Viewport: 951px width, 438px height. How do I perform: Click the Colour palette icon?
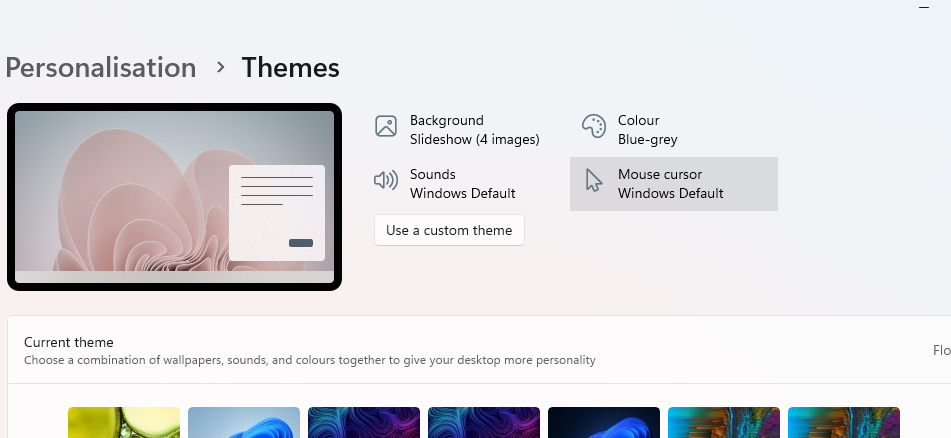594,126
